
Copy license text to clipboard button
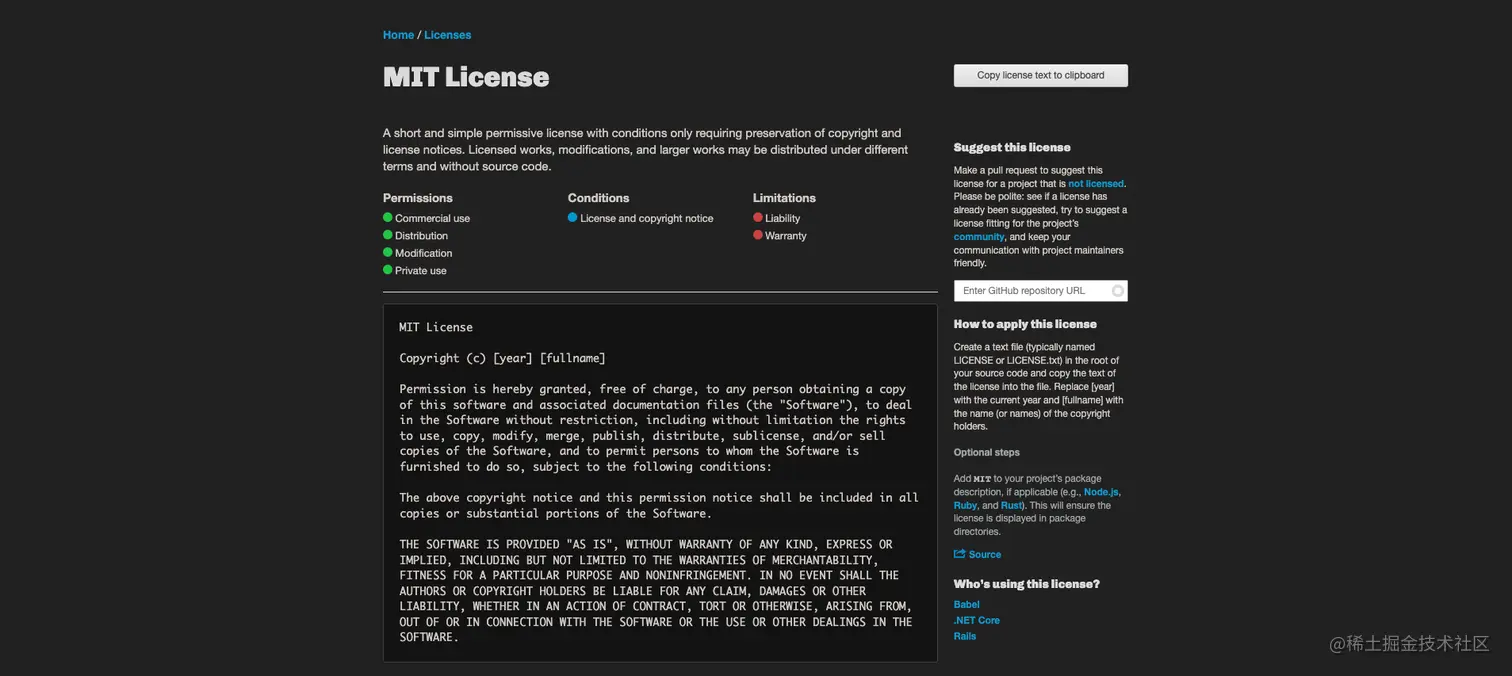coord(1040,75)
